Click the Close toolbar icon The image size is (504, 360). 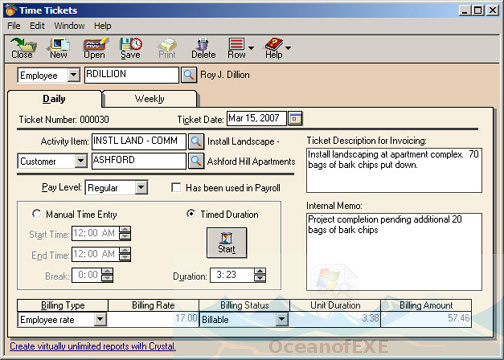[22, 48]
